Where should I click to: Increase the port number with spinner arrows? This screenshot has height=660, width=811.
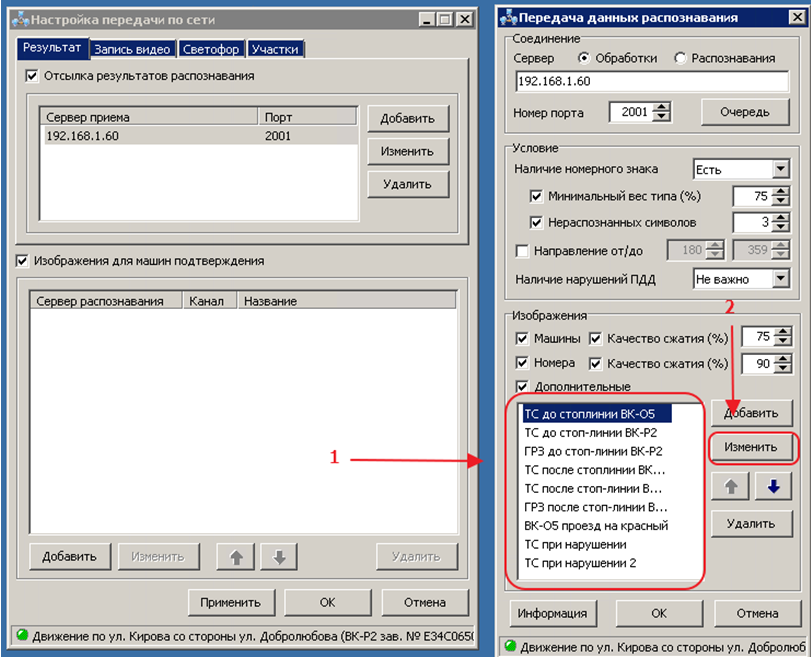point(662,107)
